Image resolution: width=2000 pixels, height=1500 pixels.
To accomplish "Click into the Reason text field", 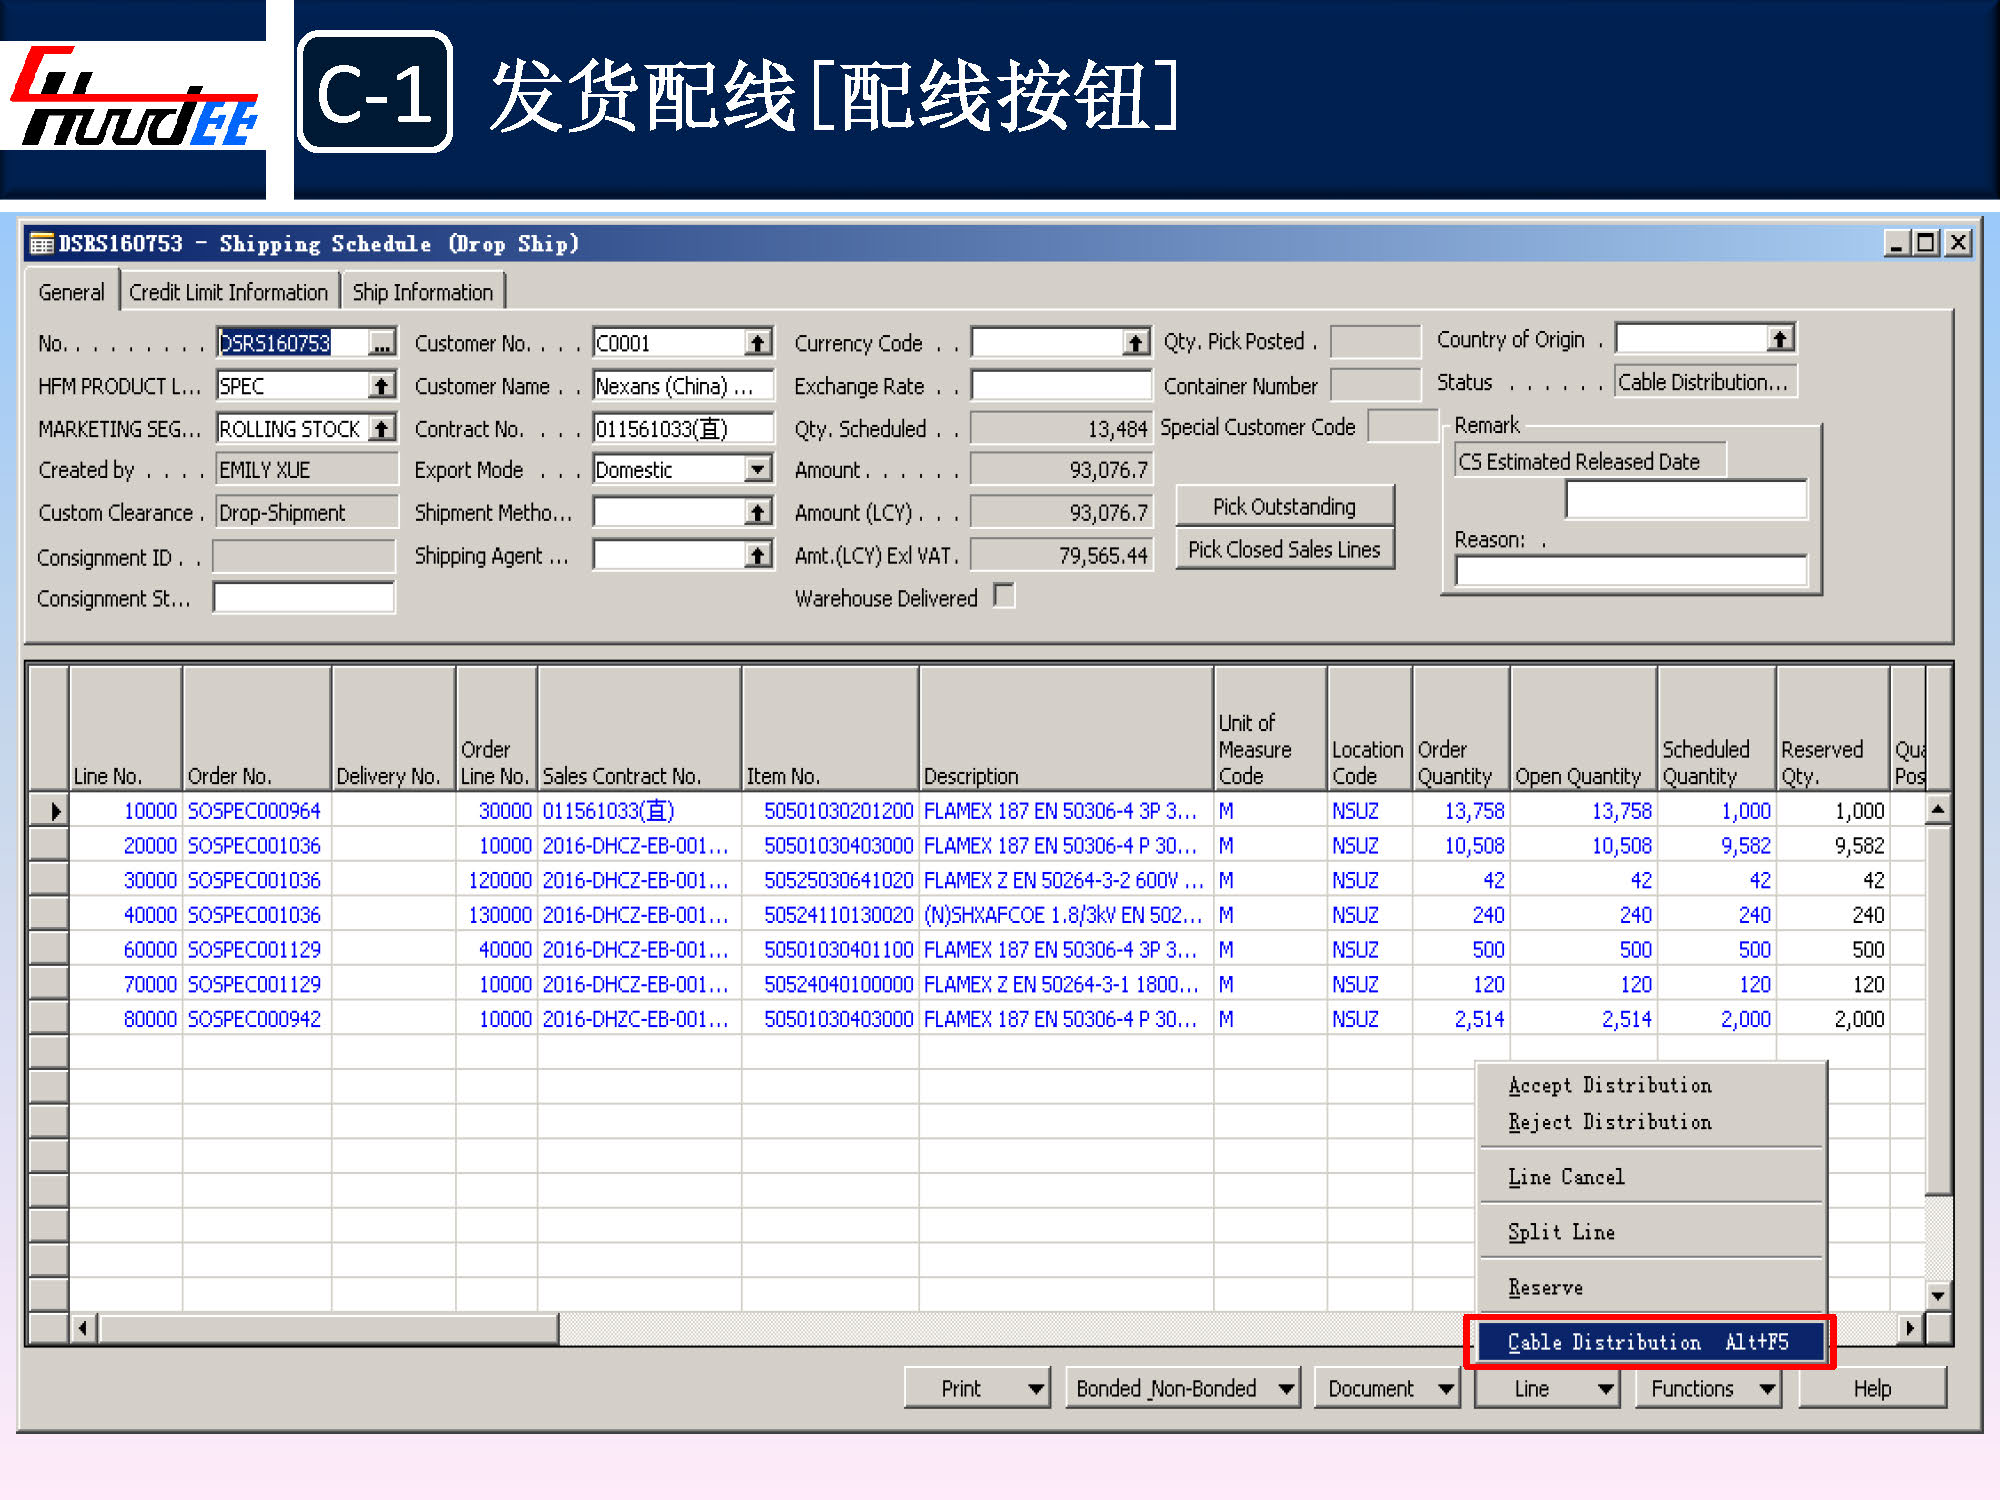I will [1631, 571].
